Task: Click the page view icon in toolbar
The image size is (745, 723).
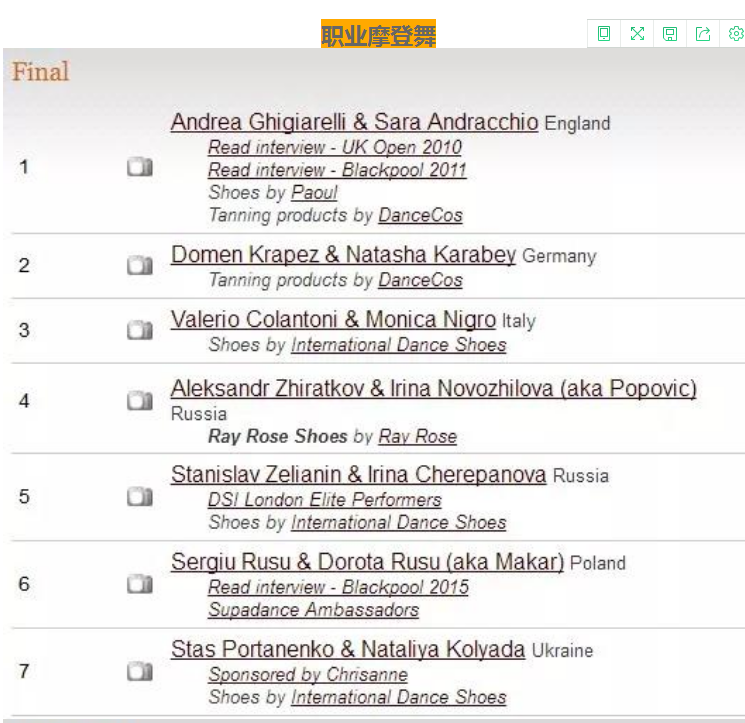Action: tap(604, 34)
